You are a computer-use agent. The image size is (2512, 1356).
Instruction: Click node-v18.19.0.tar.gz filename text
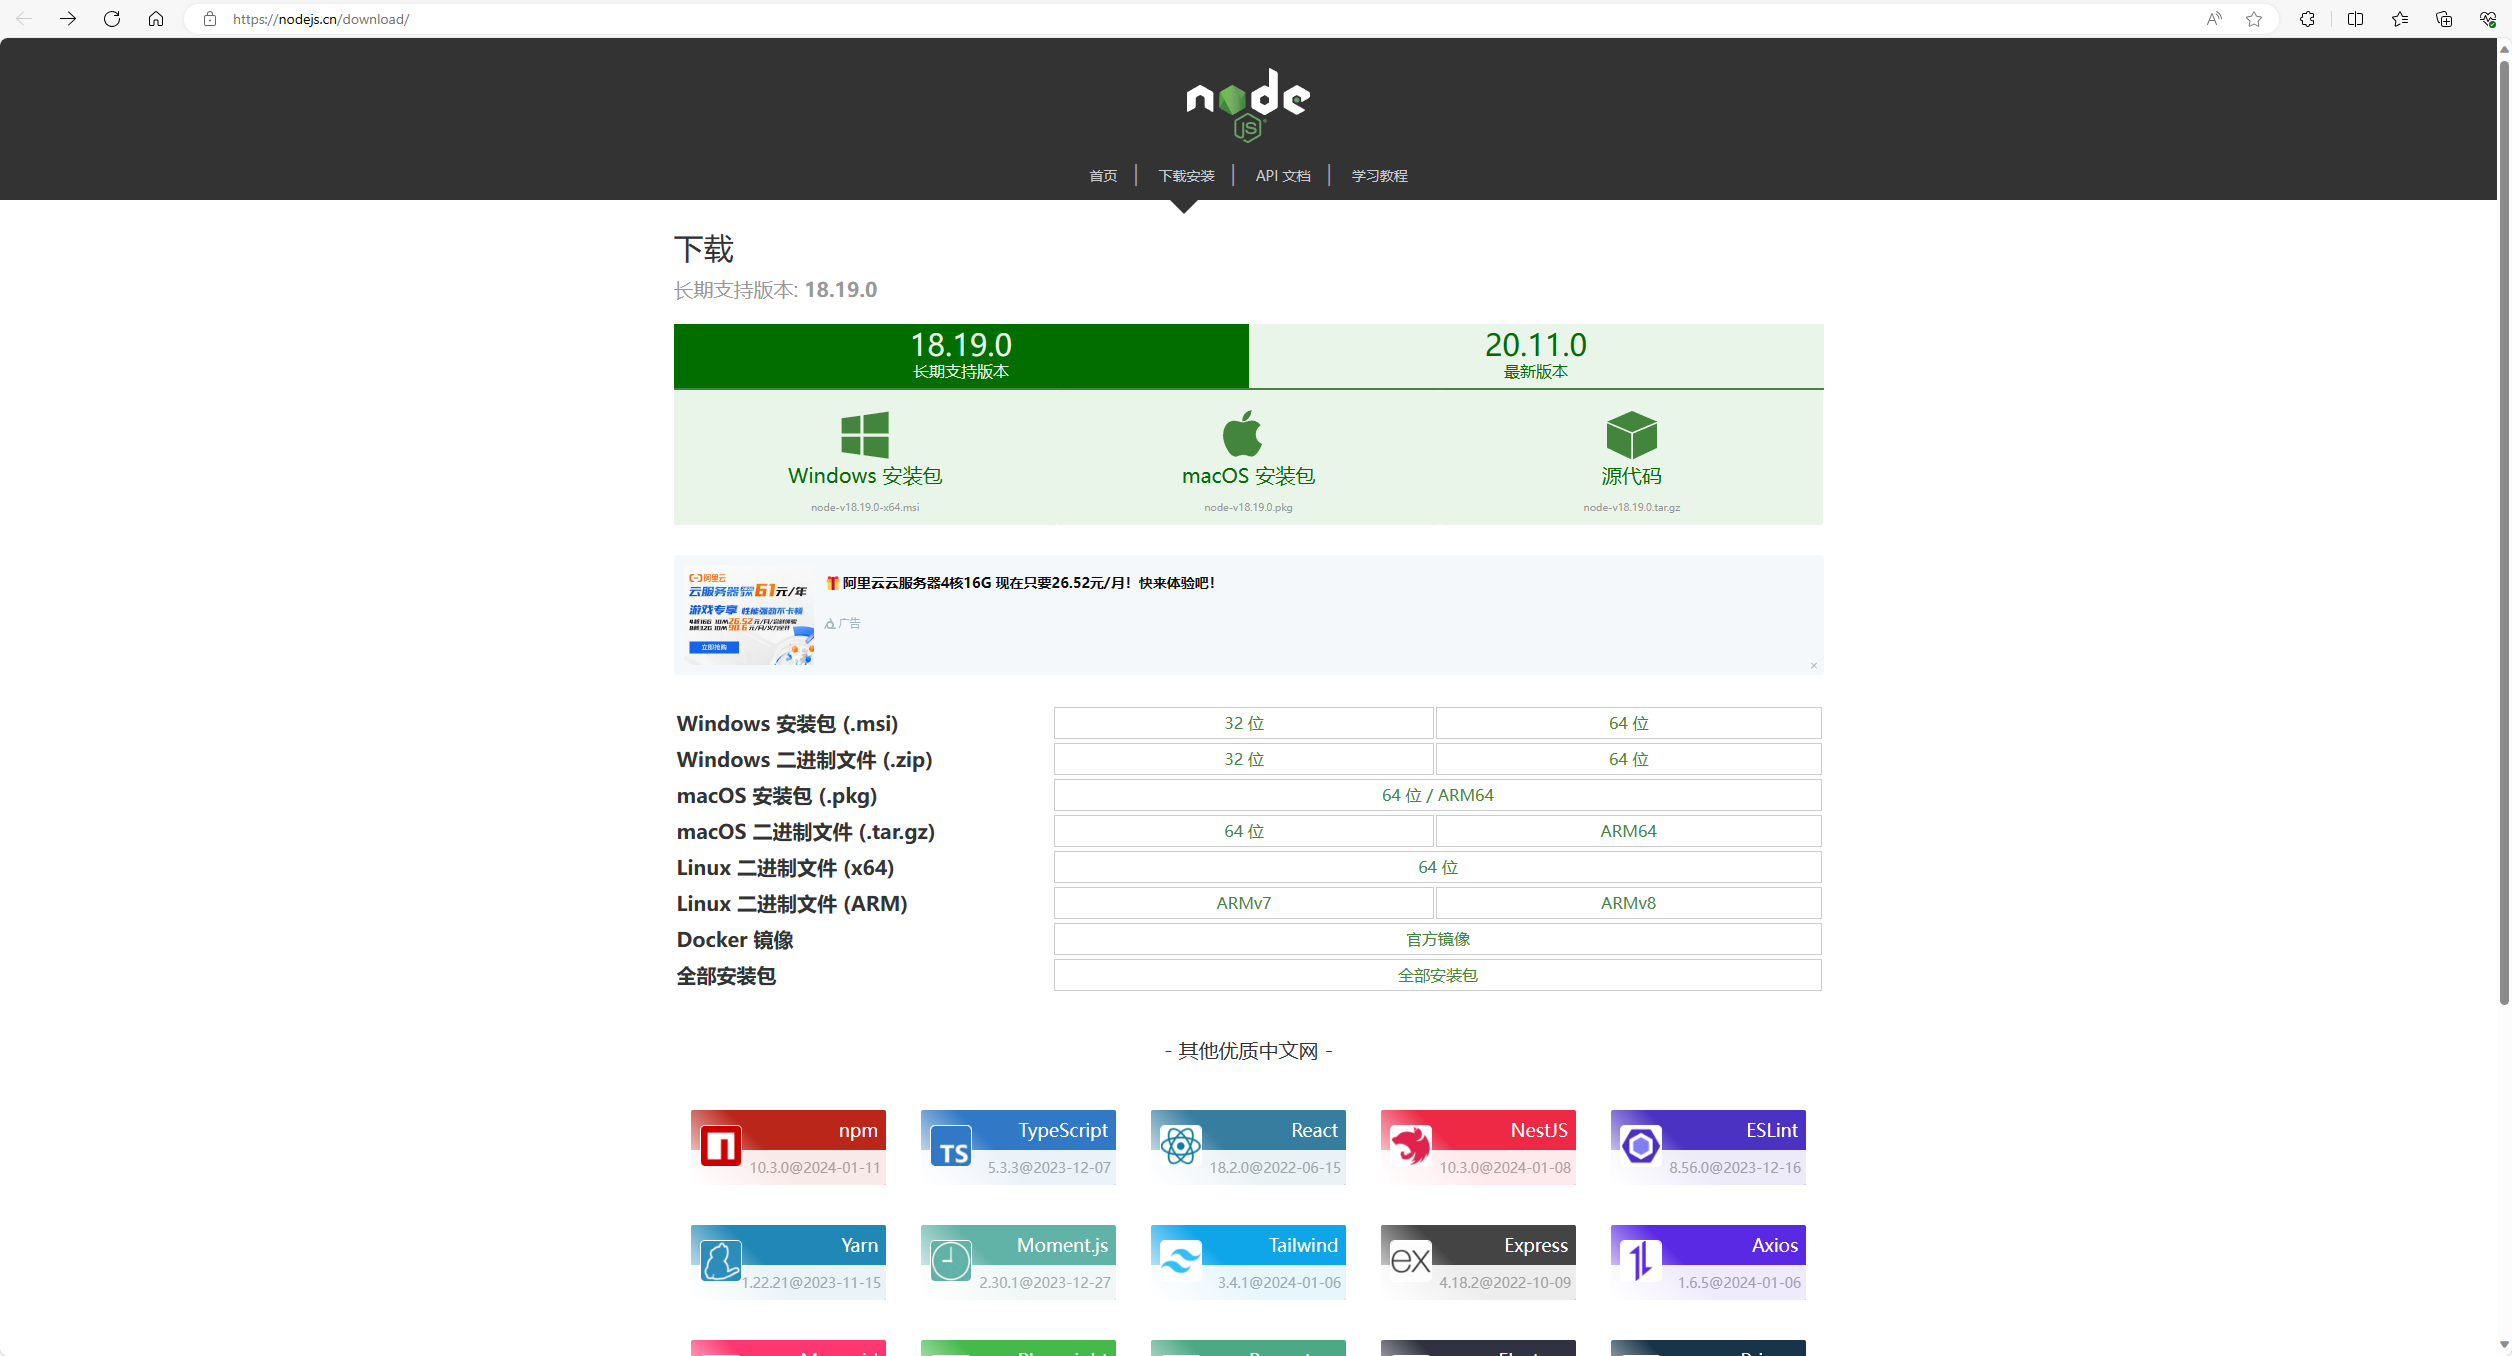(1632, 508)
